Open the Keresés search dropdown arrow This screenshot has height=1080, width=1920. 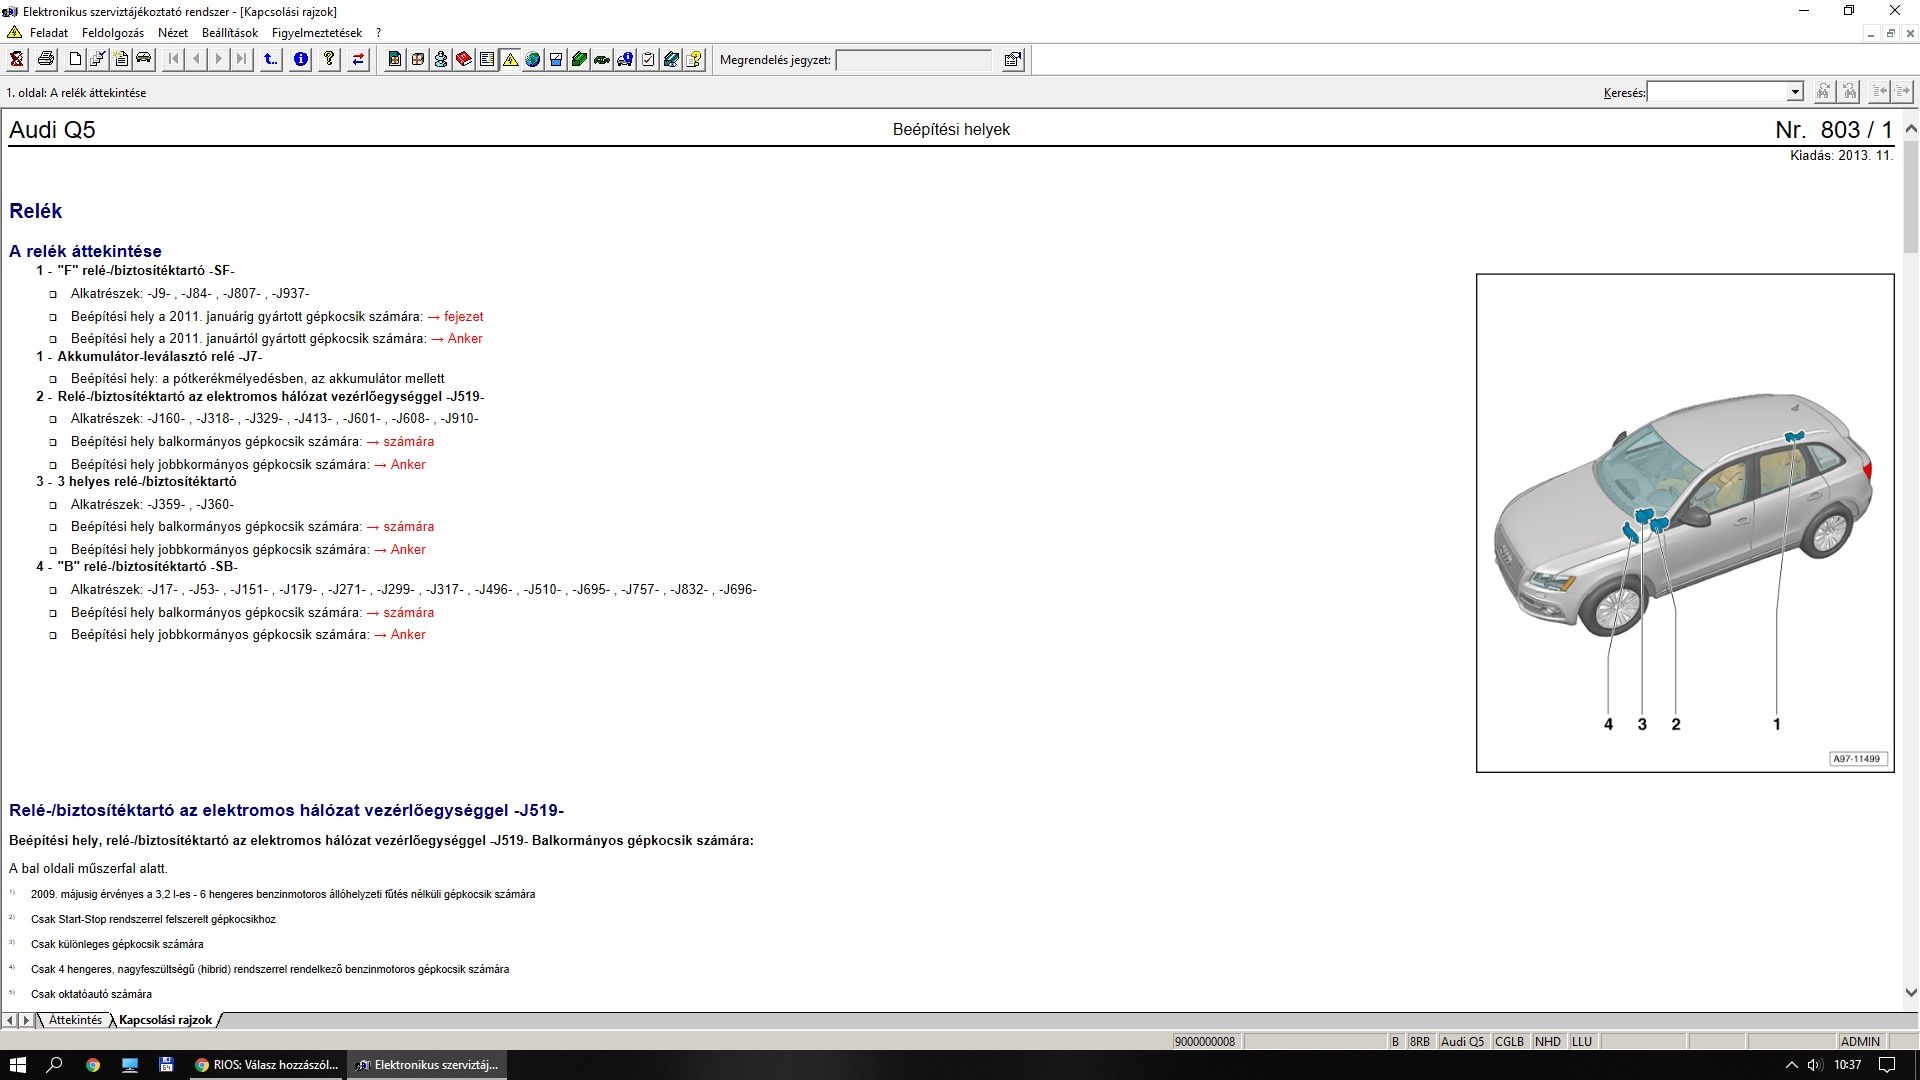point(1795,92)
